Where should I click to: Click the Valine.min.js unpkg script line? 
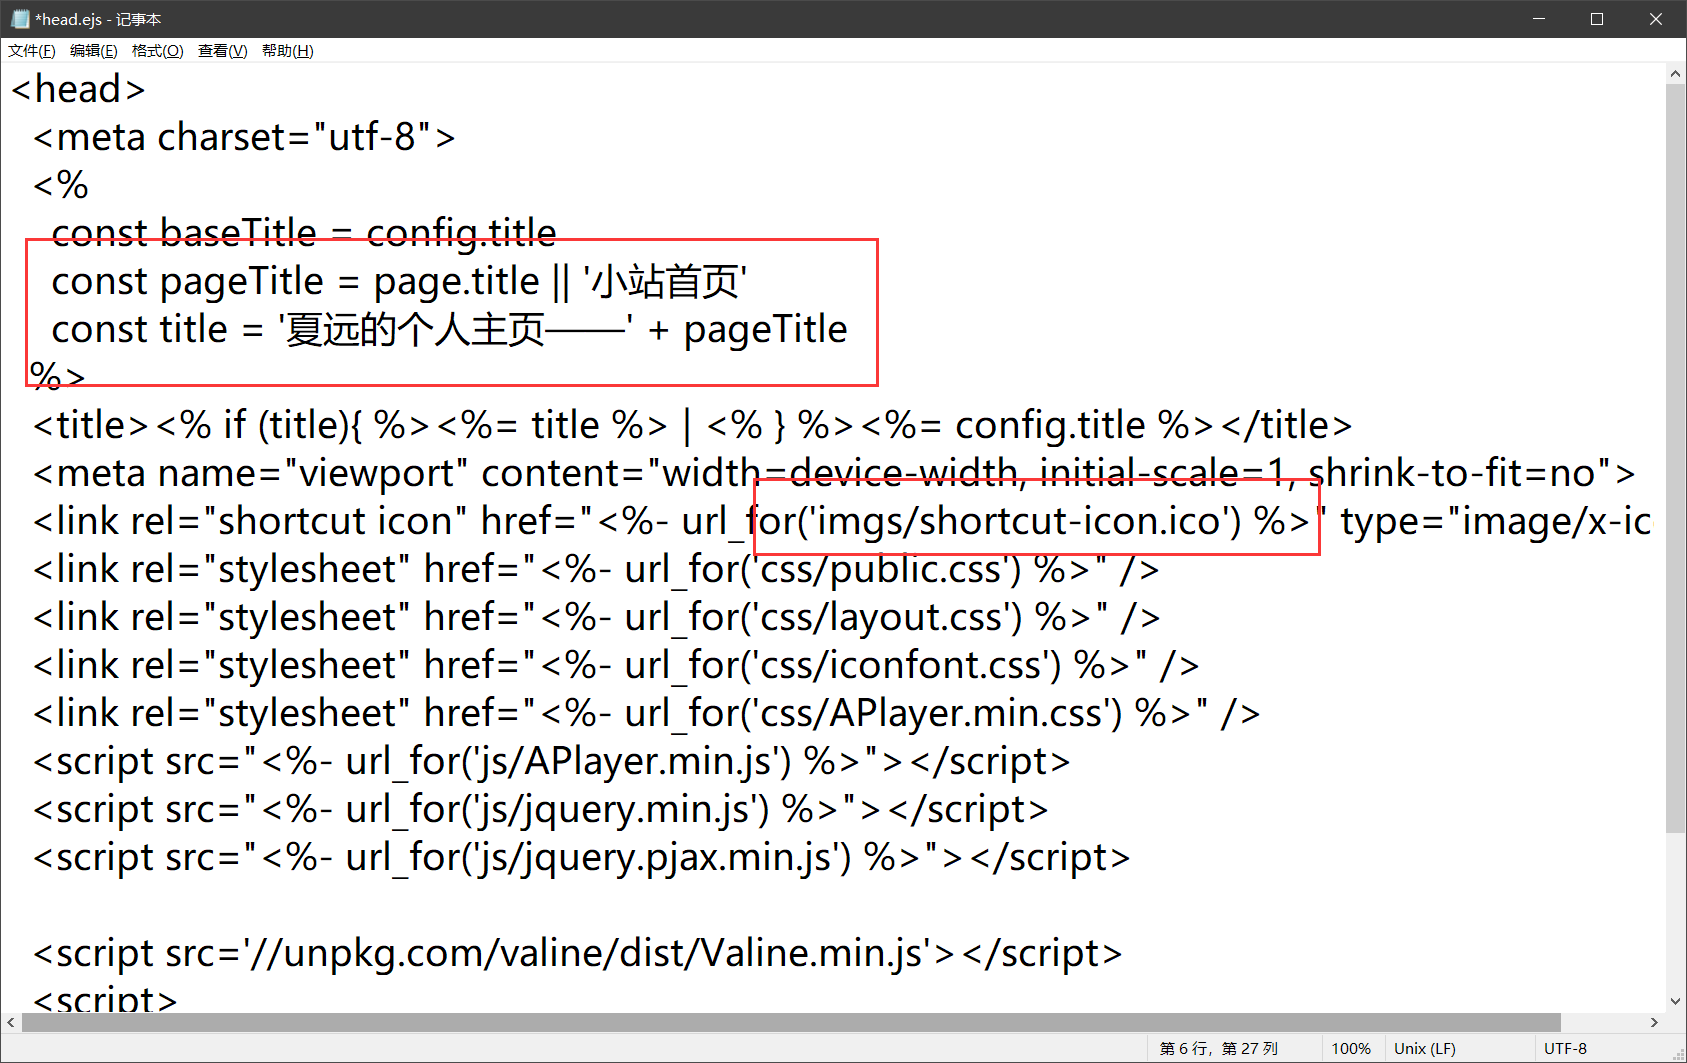click(x=577, y=953)
